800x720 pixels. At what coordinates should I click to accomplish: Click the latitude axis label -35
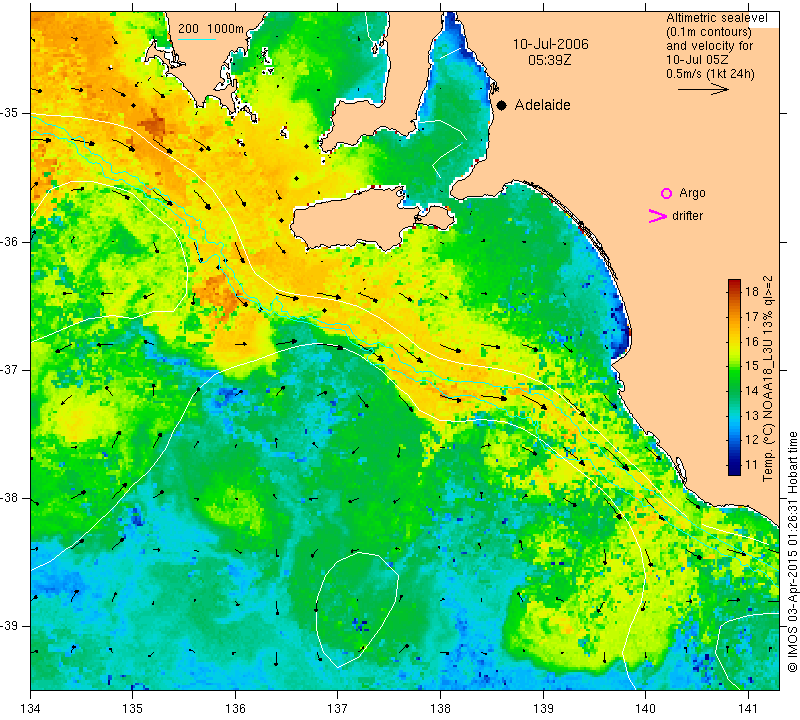10,113
